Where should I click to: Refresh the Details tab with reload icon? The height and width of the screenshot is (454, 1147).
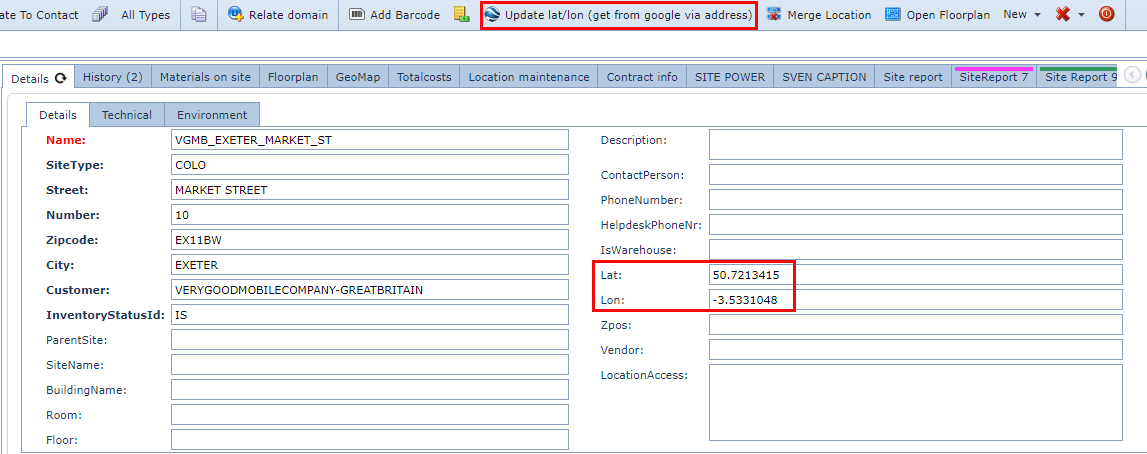pyautogui.click(x=61, y=78)
